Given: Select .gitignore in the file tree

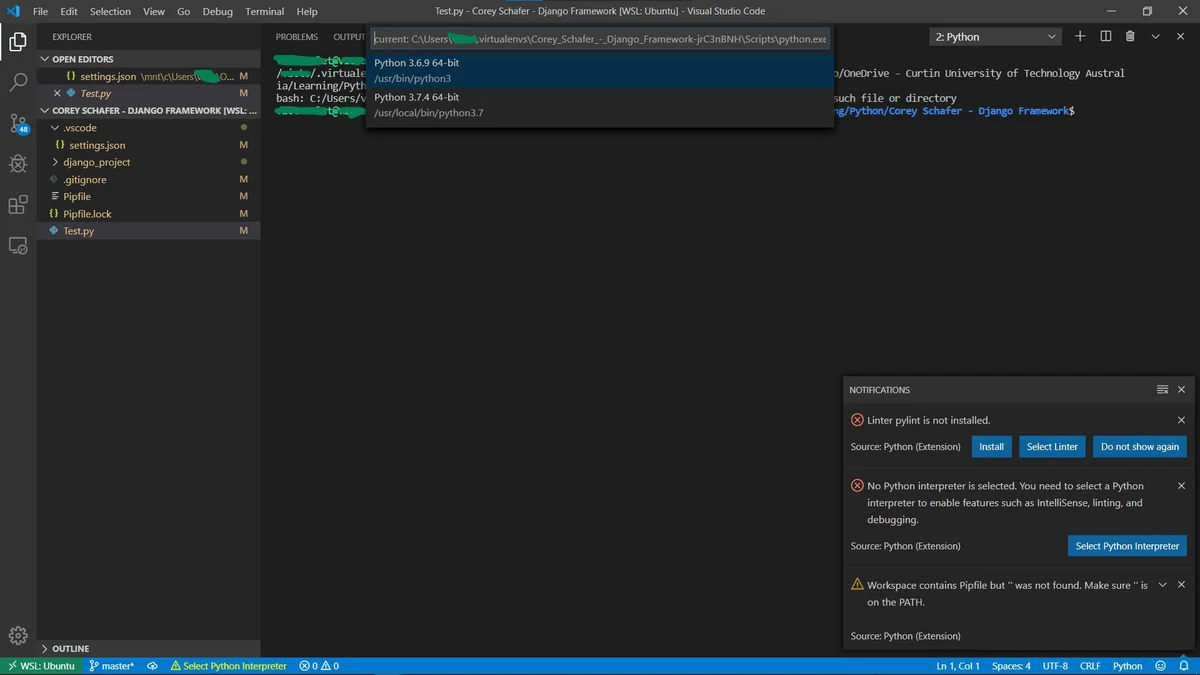Looking at the screenshot, I should click(85, 179).
